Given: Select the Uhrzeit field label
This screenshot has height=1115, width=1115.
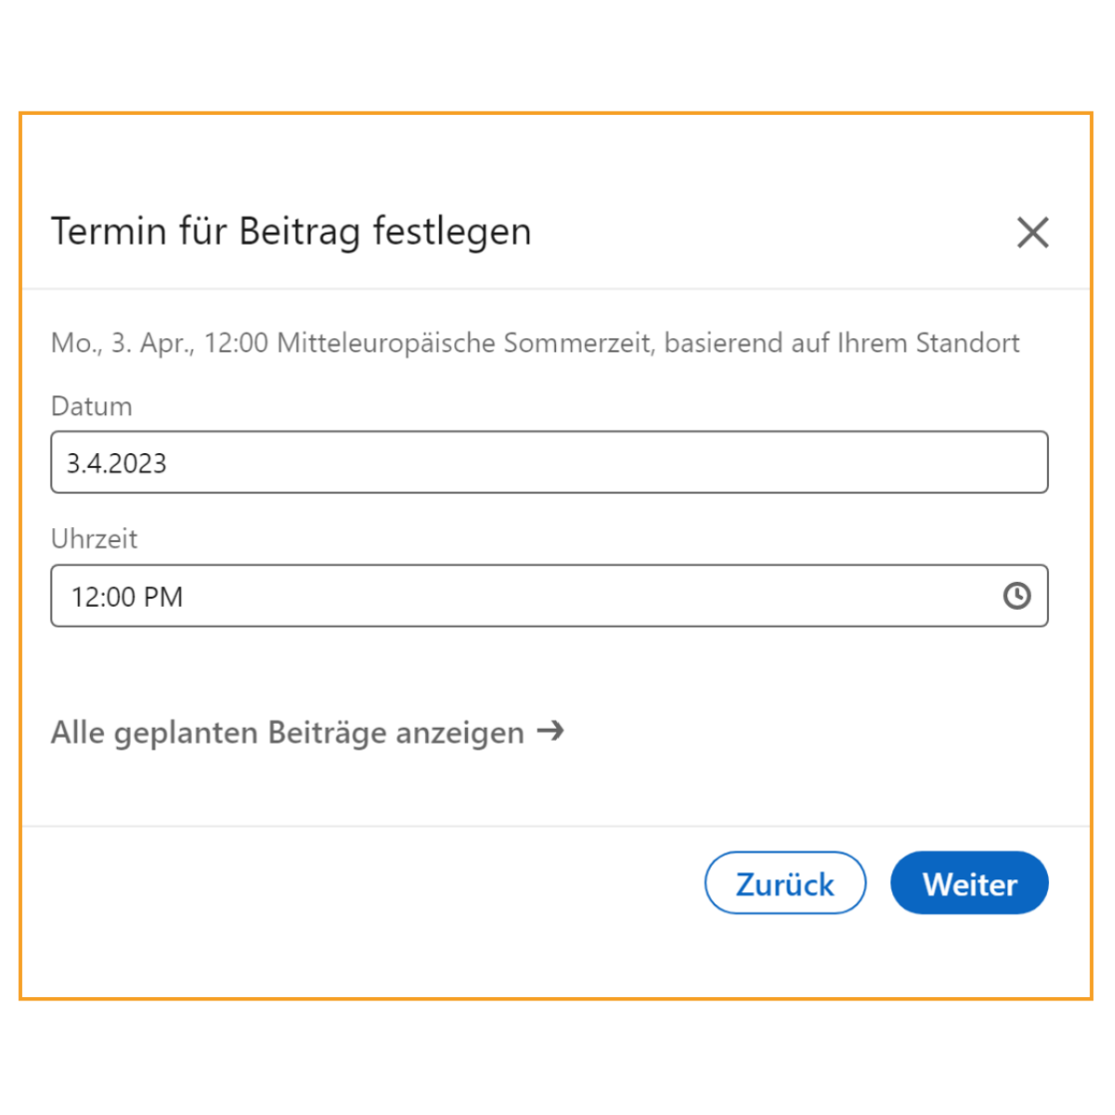Looking at the screenshot, I should coord(94,539).
